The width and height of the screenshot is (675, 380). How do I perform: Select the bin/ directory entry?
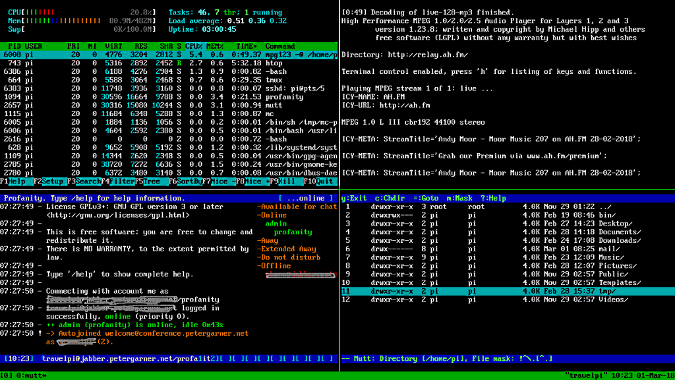[508, 215]
